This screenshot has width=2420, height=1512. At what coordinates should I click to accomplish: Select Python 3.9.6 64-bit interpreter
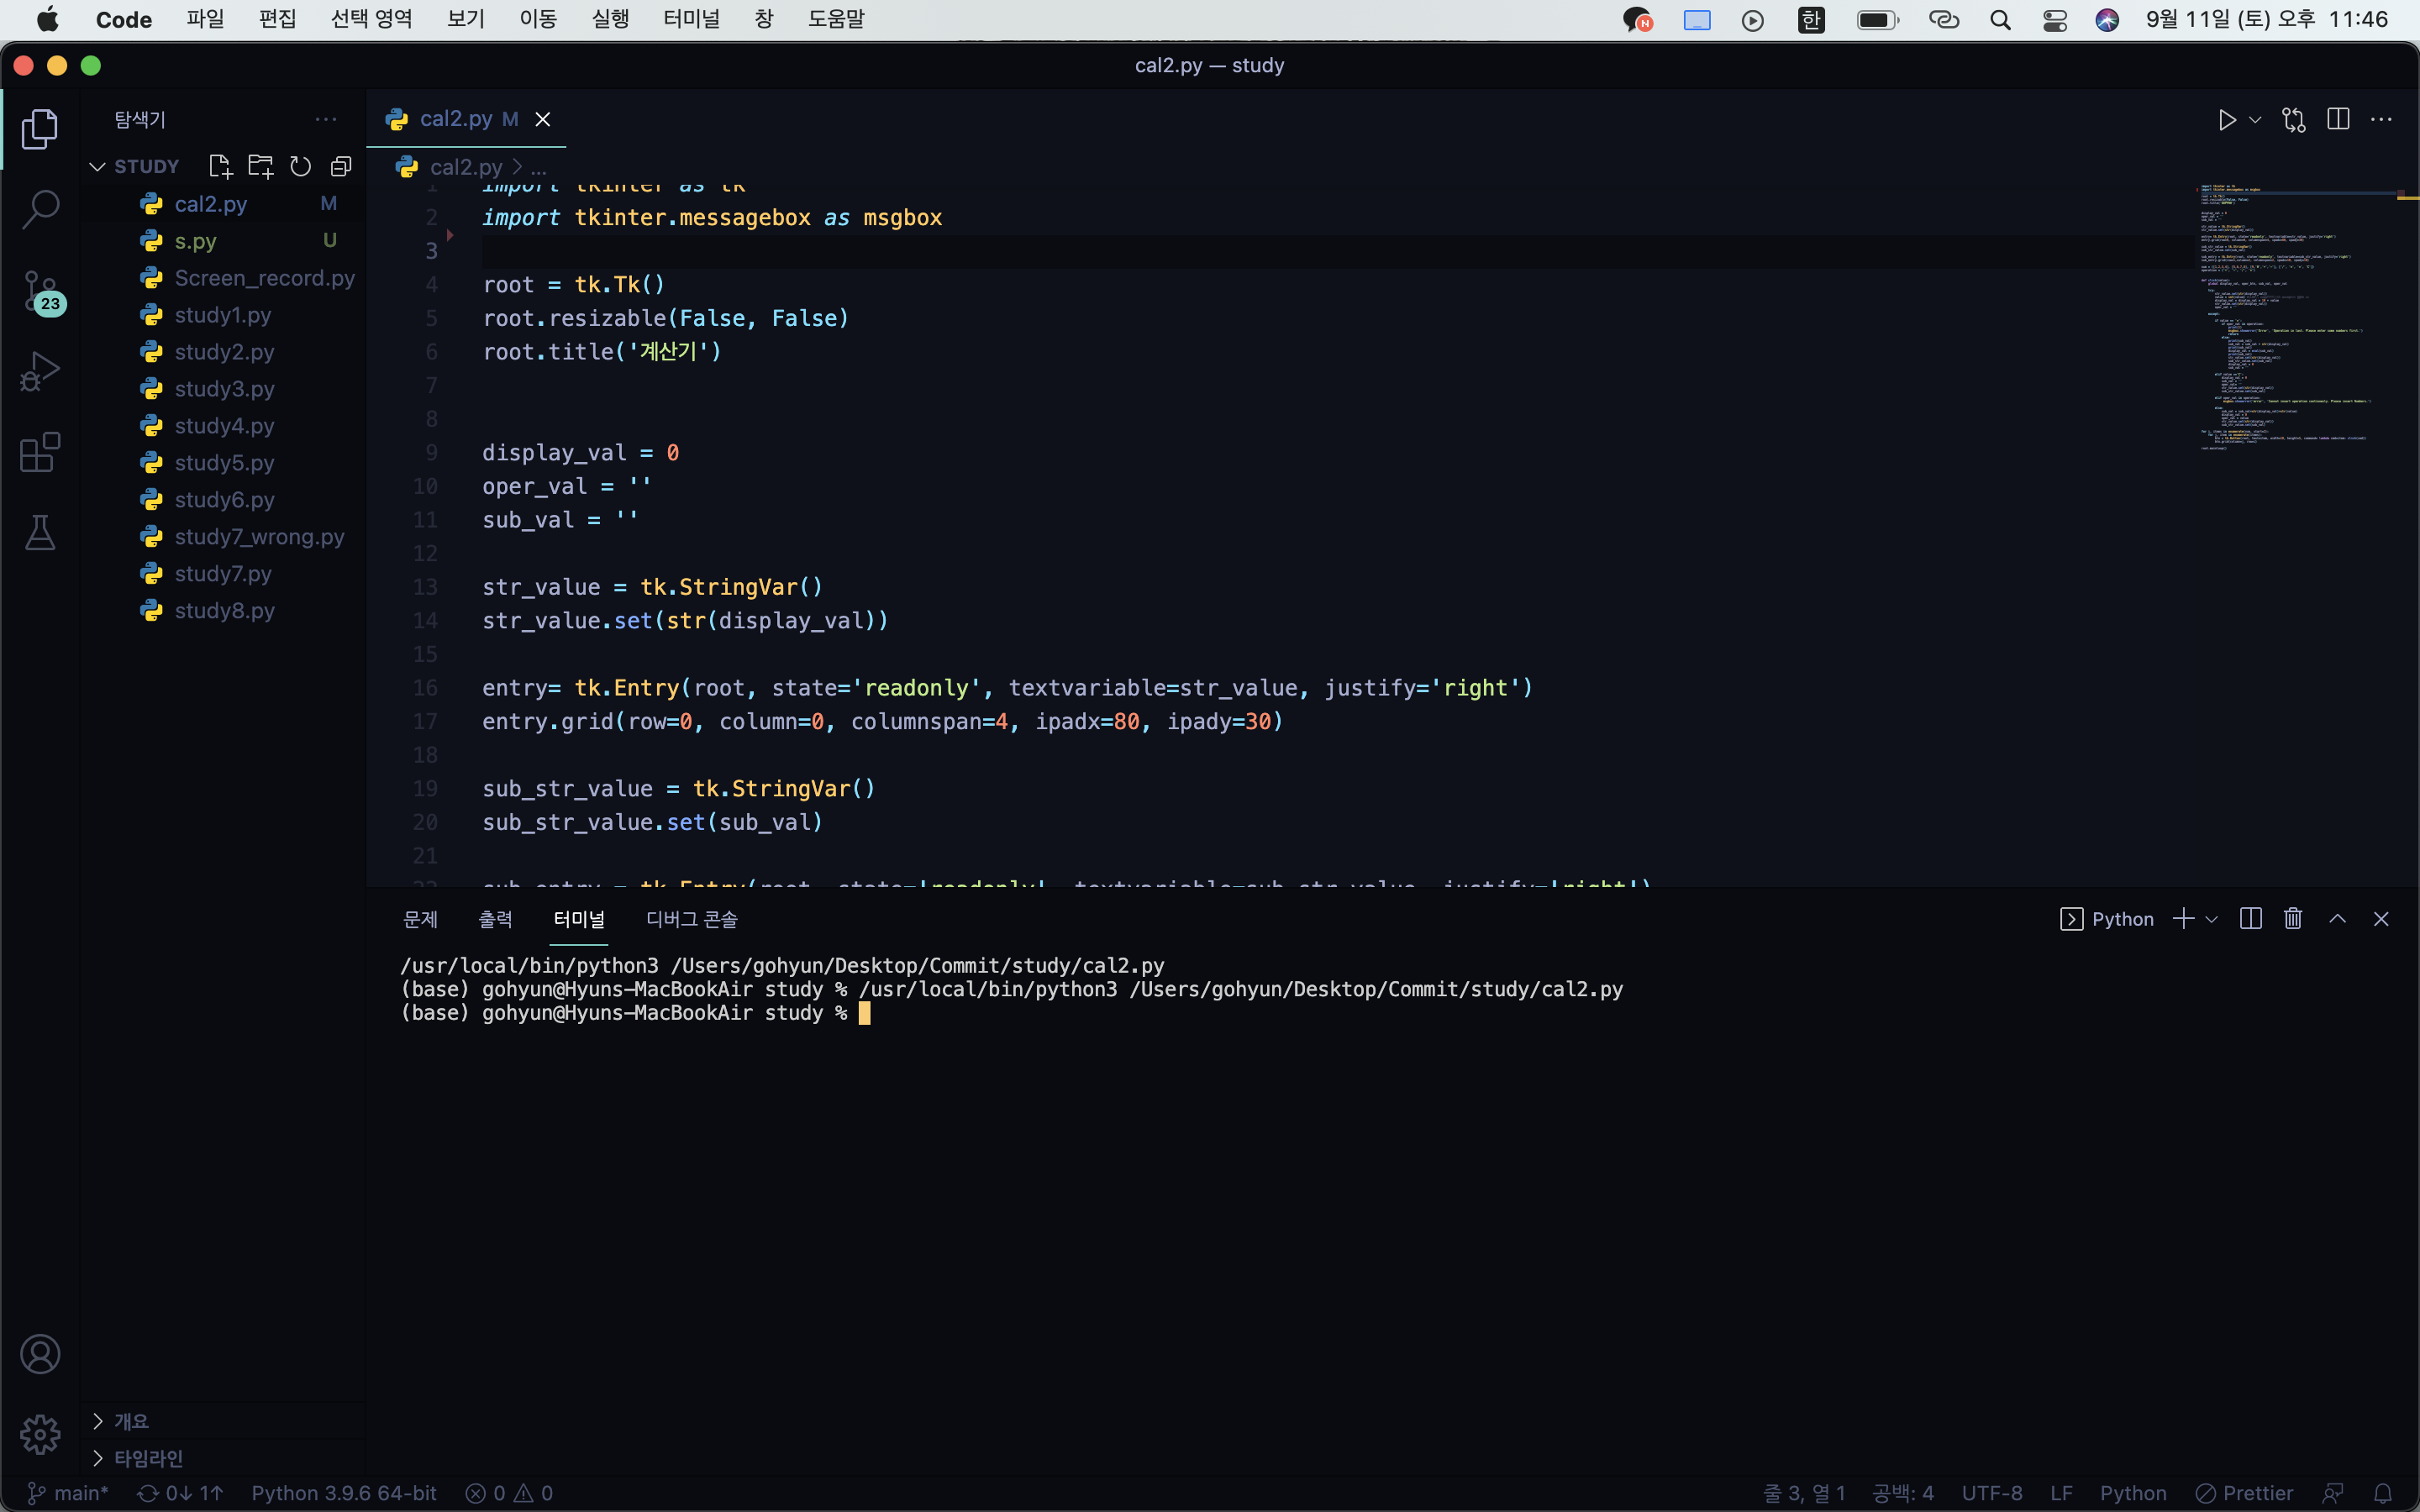tap(344, 1493)
